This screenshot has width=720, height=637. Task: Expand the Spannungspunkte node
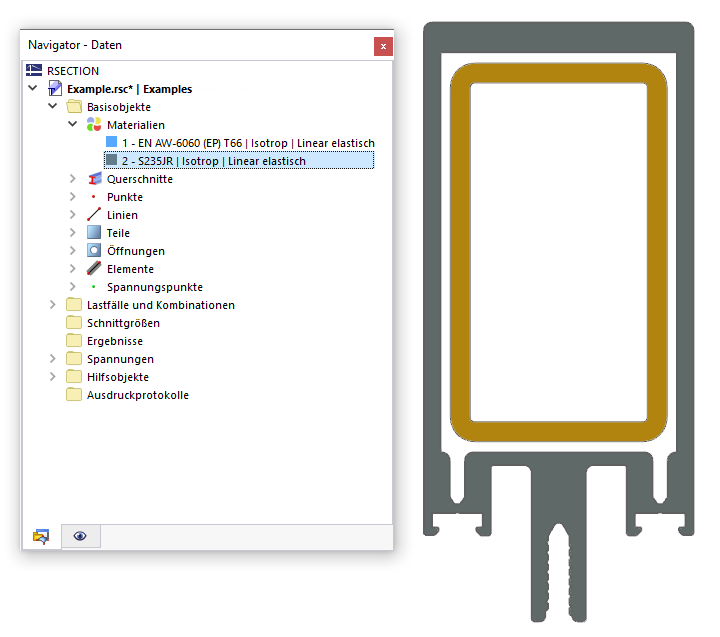point(73,286)
